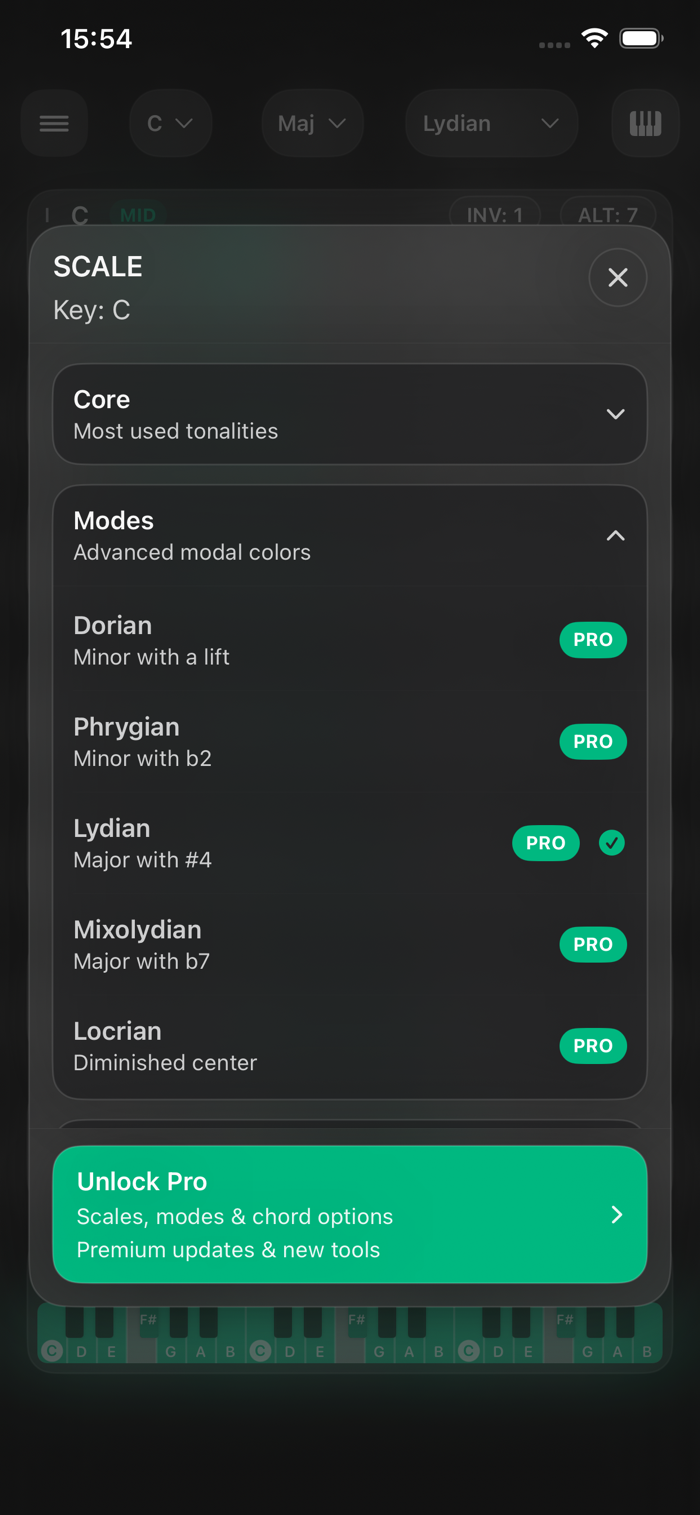Image resolution: width=700 pixels, height=1515 pixels.
Task: Select the Dorian mode option
Action: 250,640
